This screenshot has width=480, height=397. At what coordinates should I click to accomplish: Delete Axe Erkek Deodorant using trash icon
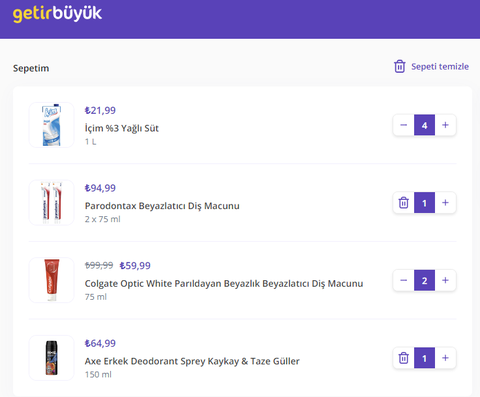point(403,358)
